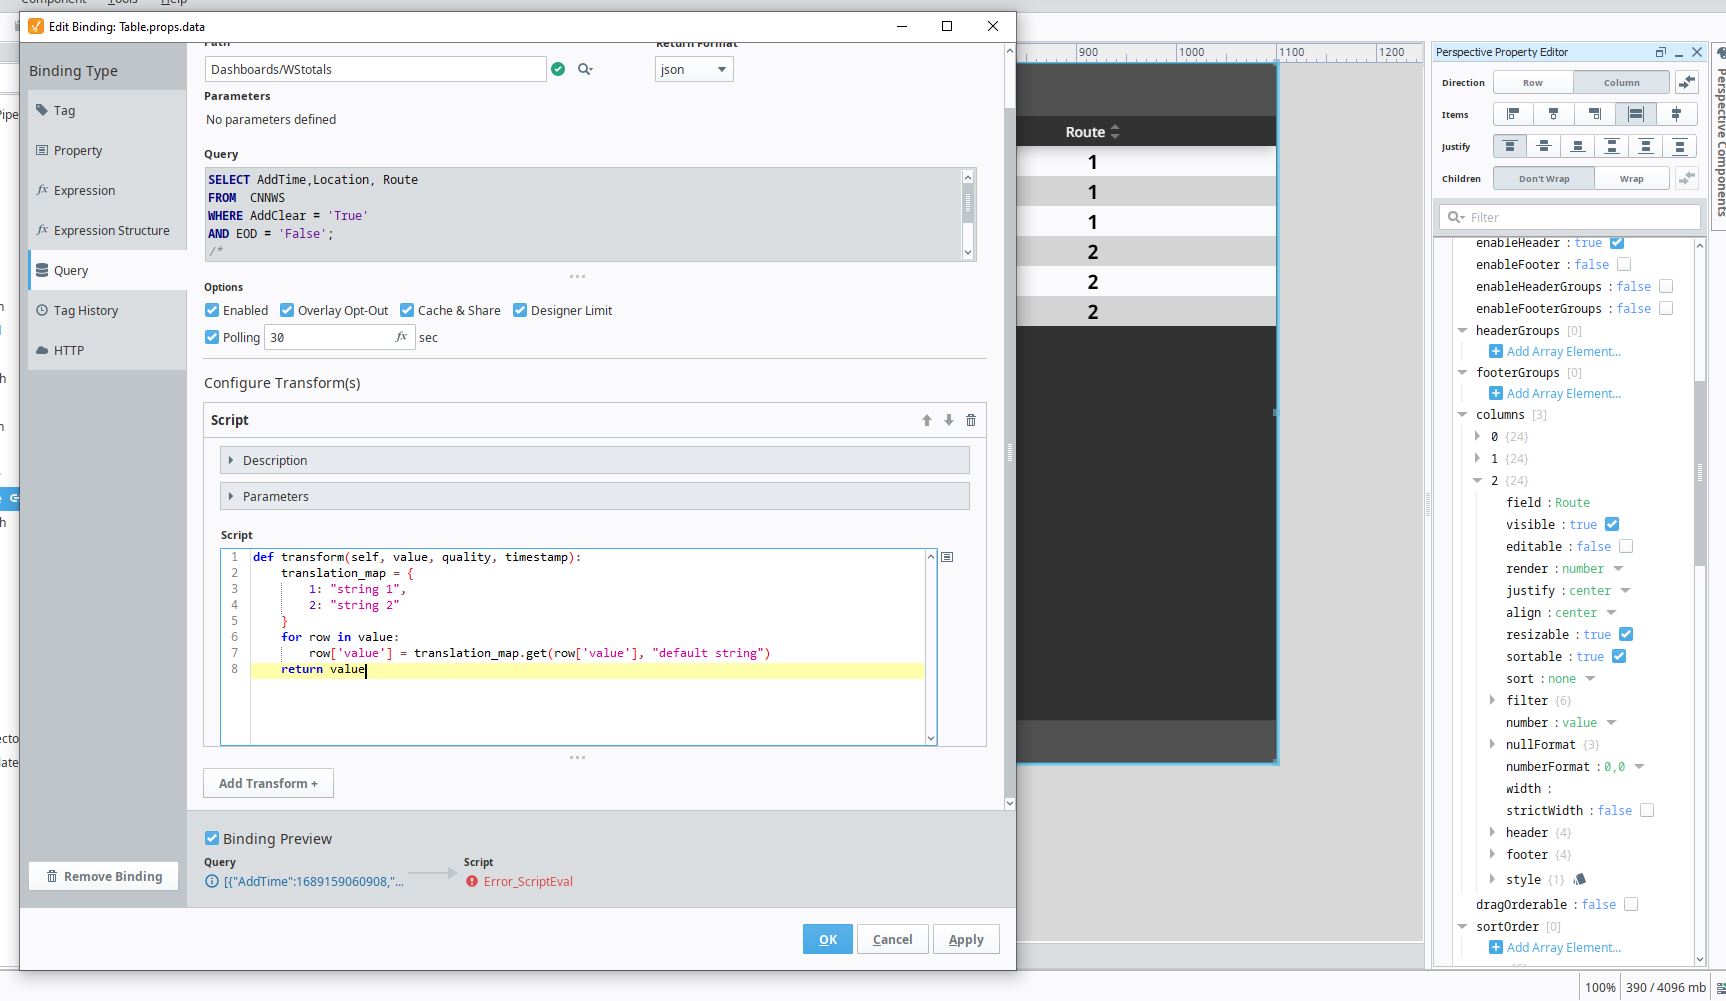Screen dimensions: 1726x1001
Task: Select the Tag History binding type
Action: (x=107, y=310)
